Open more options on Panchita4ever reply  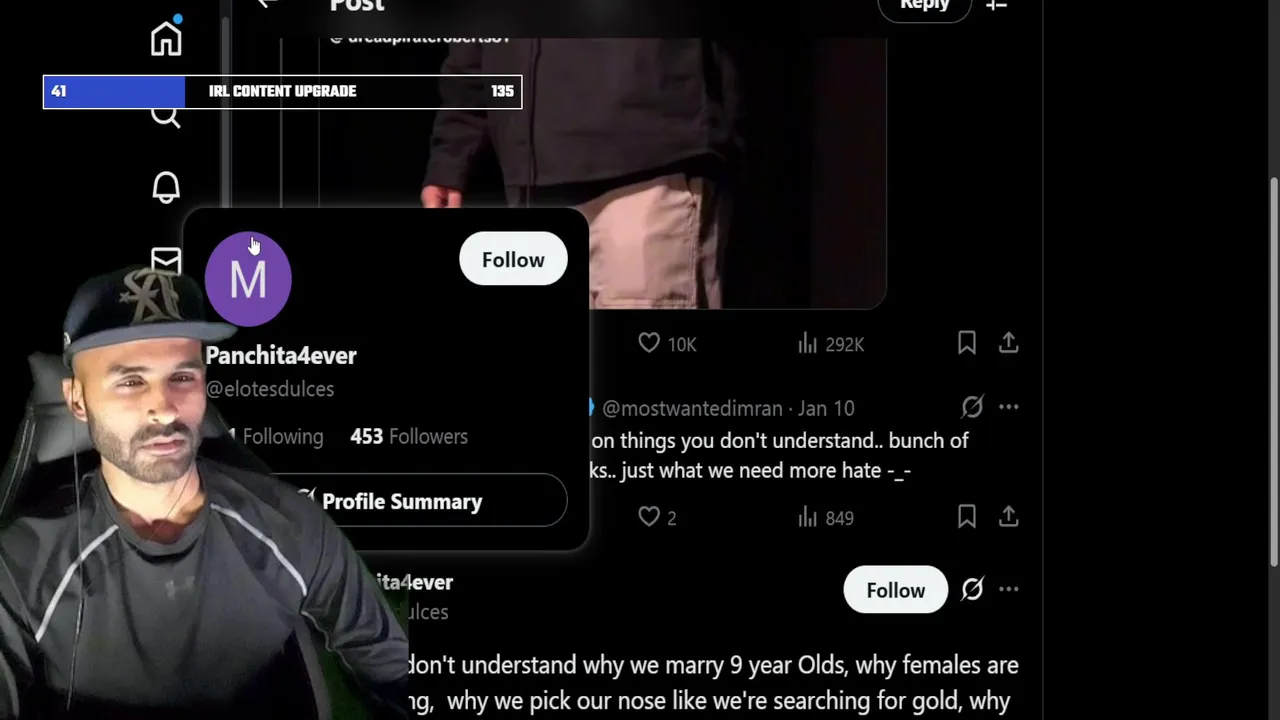1008,589
